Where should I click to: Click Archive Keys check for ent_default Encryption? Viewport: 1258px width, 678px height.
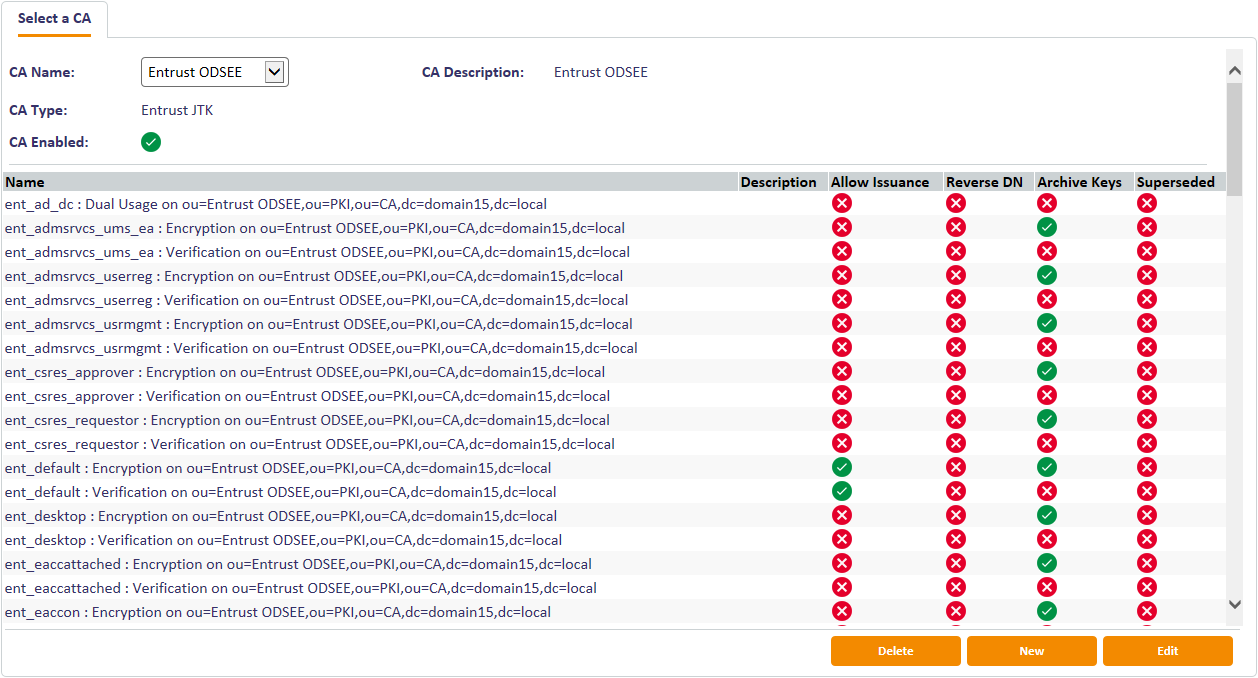coord(1047,467)
